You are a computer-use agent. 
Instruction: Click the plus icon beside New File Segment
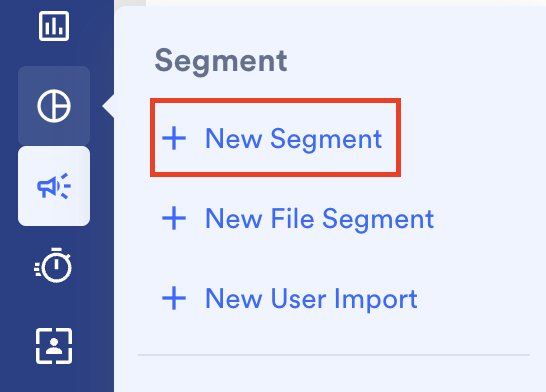(x=174, y=218)
